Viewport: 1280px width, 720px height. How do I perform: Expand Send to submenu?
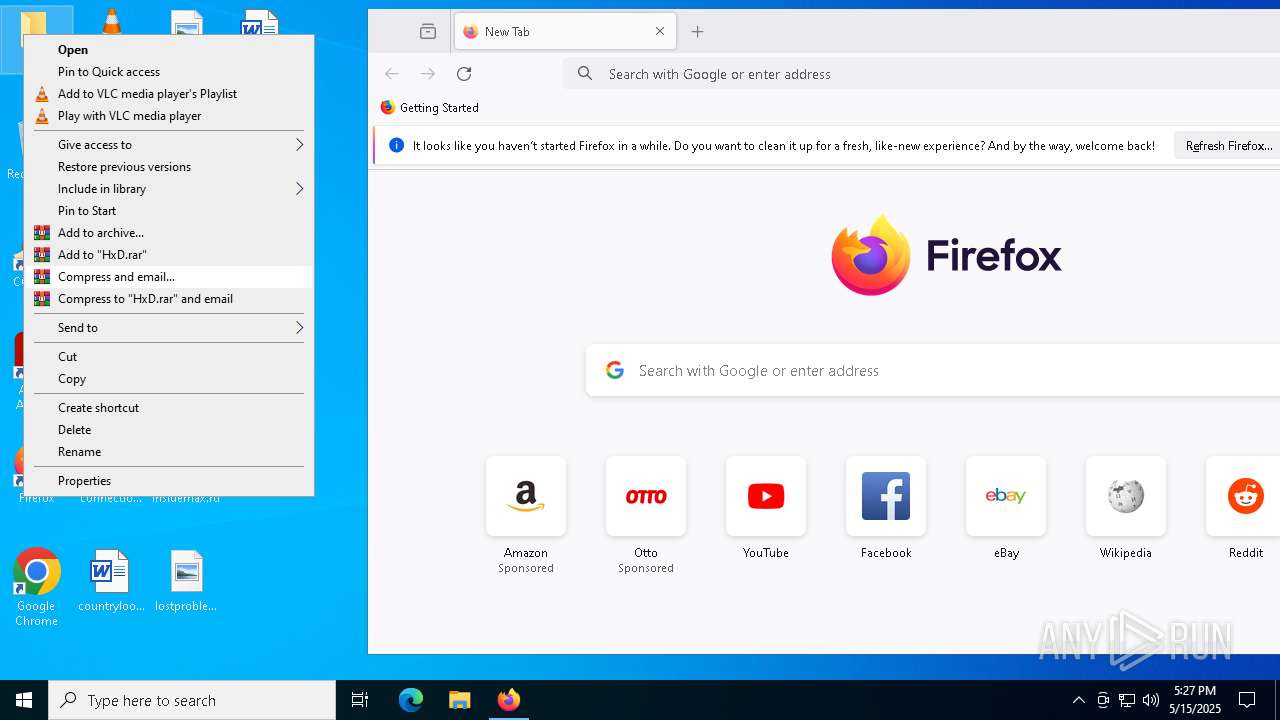tap(169, 328)
